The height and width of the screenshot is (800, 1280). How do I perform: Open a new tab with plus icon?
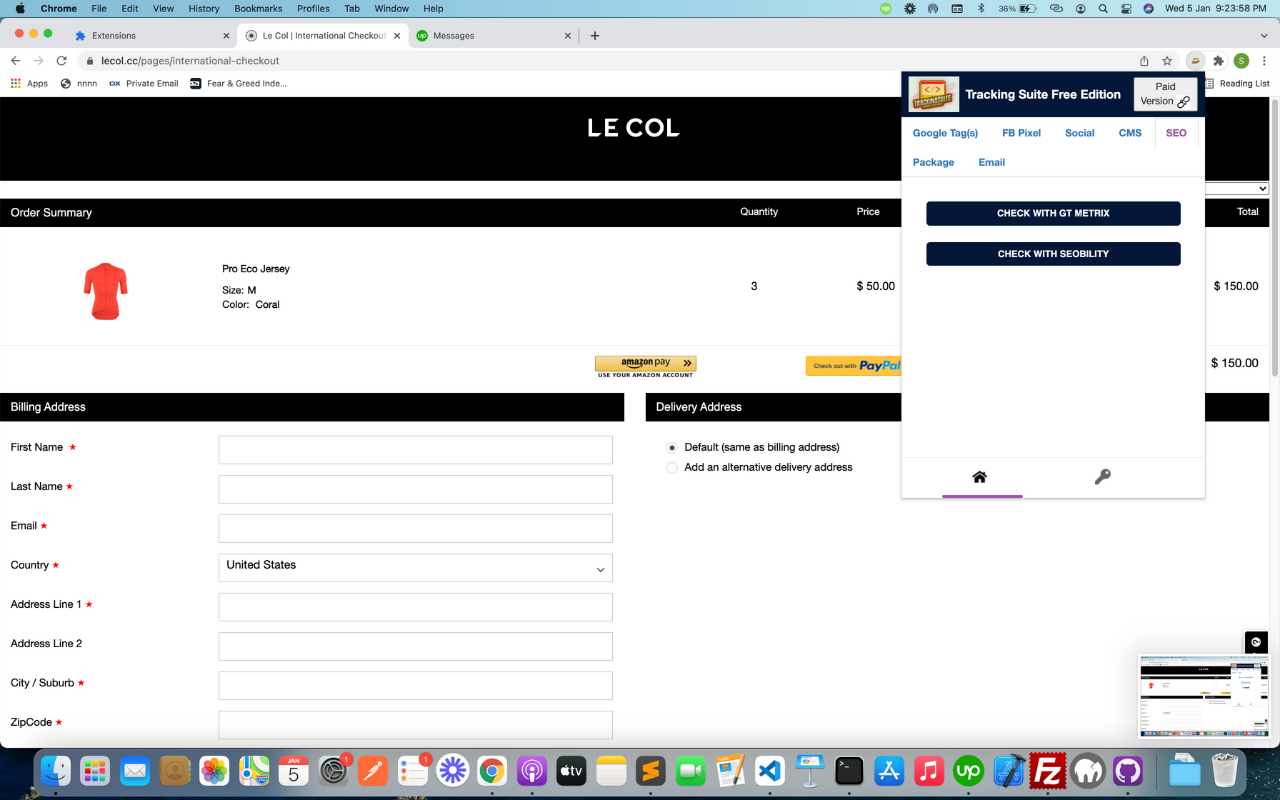pyautogui.click(x=595, y=35)
